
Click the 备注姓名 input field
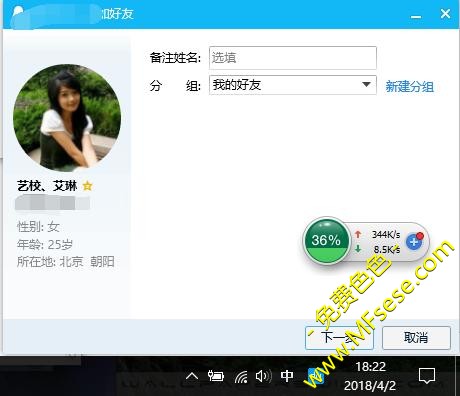[293, 58]
